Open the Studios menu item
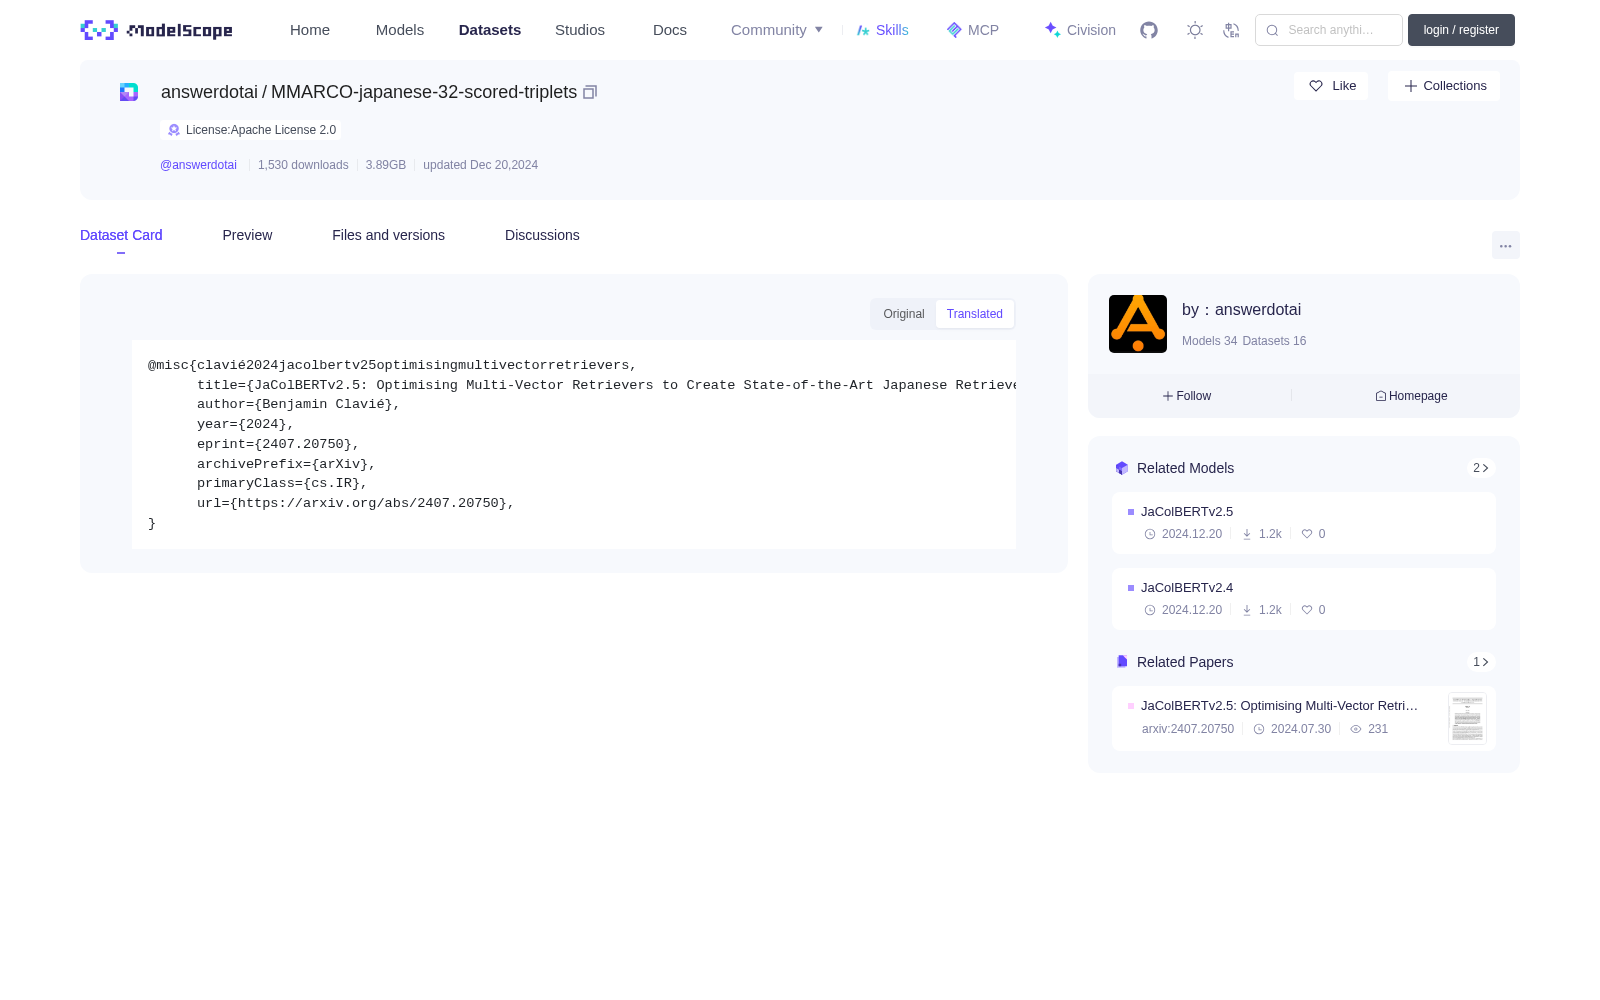This screenshot has width=1600, height=1000. coord(580,30)
